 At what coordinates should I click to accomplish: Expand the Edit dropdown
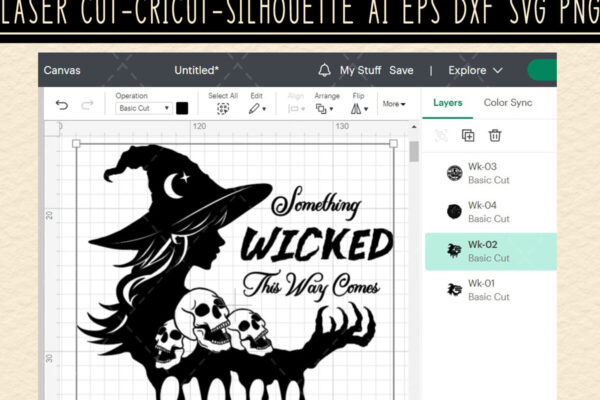[x=256, y=108]
